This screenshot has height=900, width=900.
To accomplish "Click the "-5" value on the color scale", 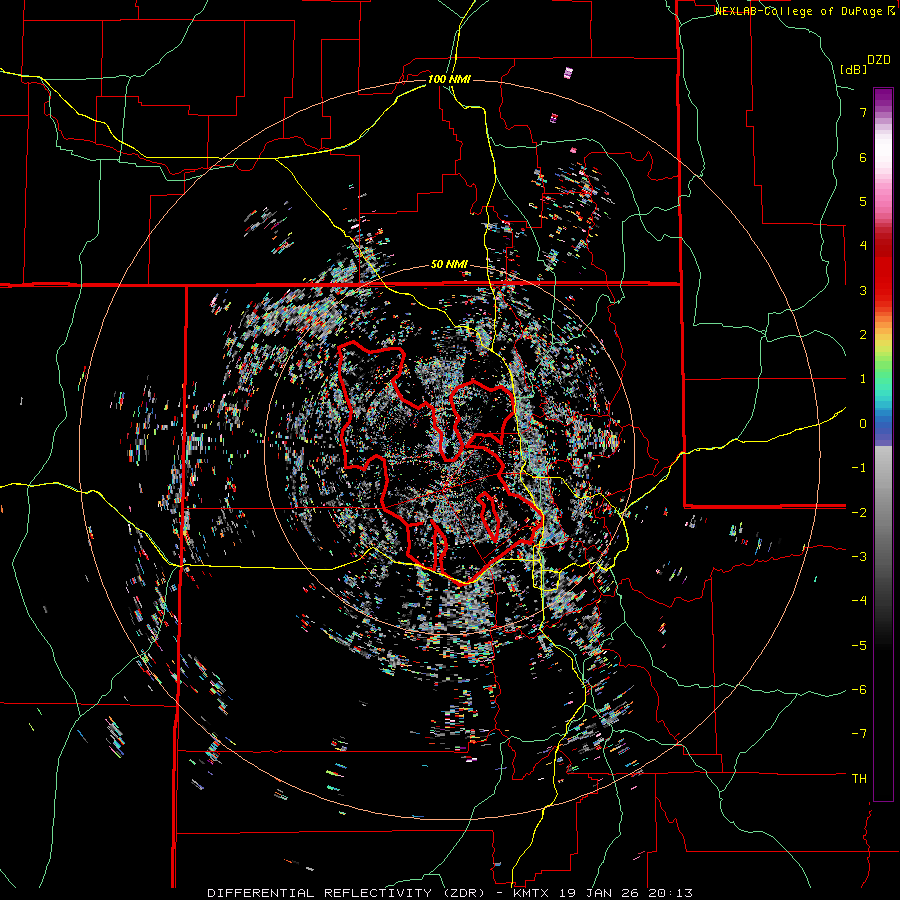I will [859, 645].
